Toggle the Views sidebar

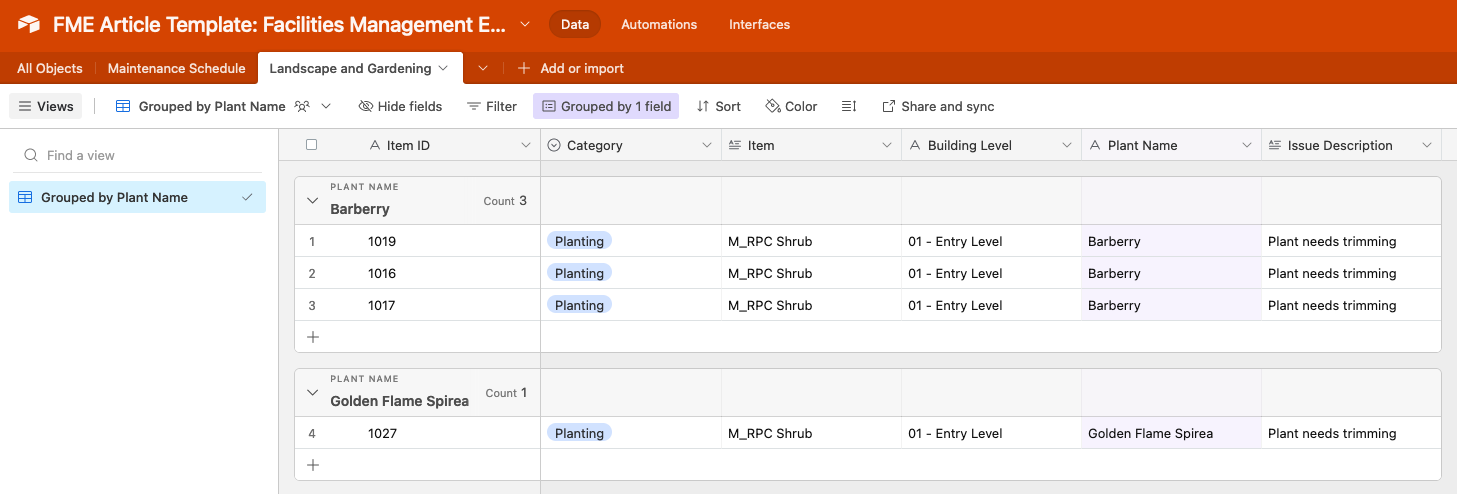[x=46, y=106]
